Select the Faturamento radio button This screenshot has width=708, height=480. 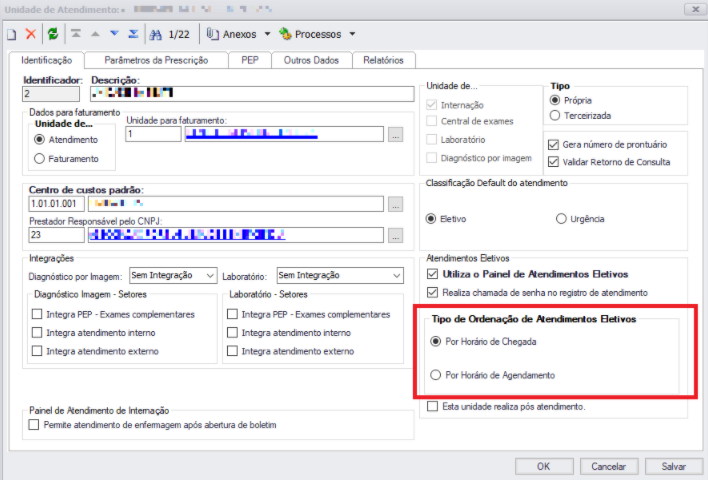[x=40, y=158]
